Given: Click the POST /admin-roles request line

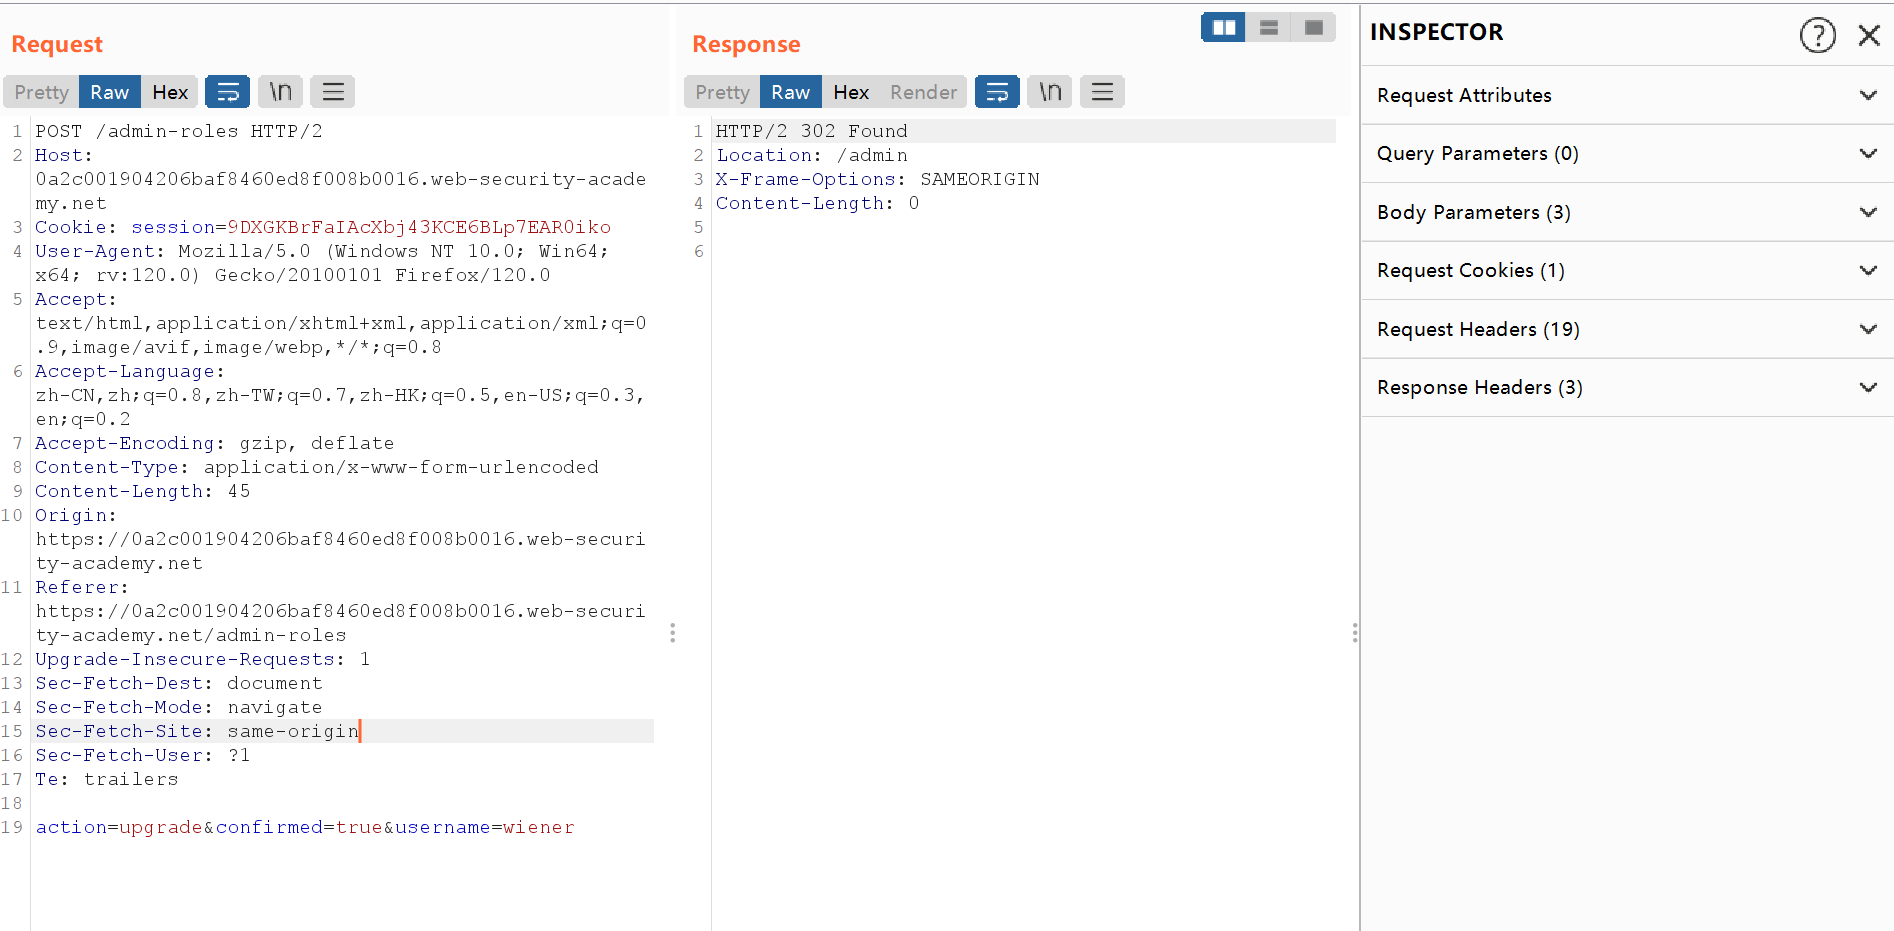Looking at the screenshot, I should (x=179, y=131).
